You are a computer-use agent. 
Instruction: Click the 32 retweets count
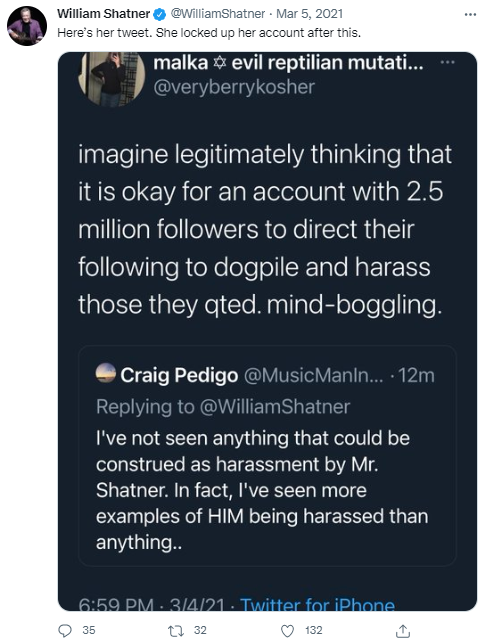point(200,630)
